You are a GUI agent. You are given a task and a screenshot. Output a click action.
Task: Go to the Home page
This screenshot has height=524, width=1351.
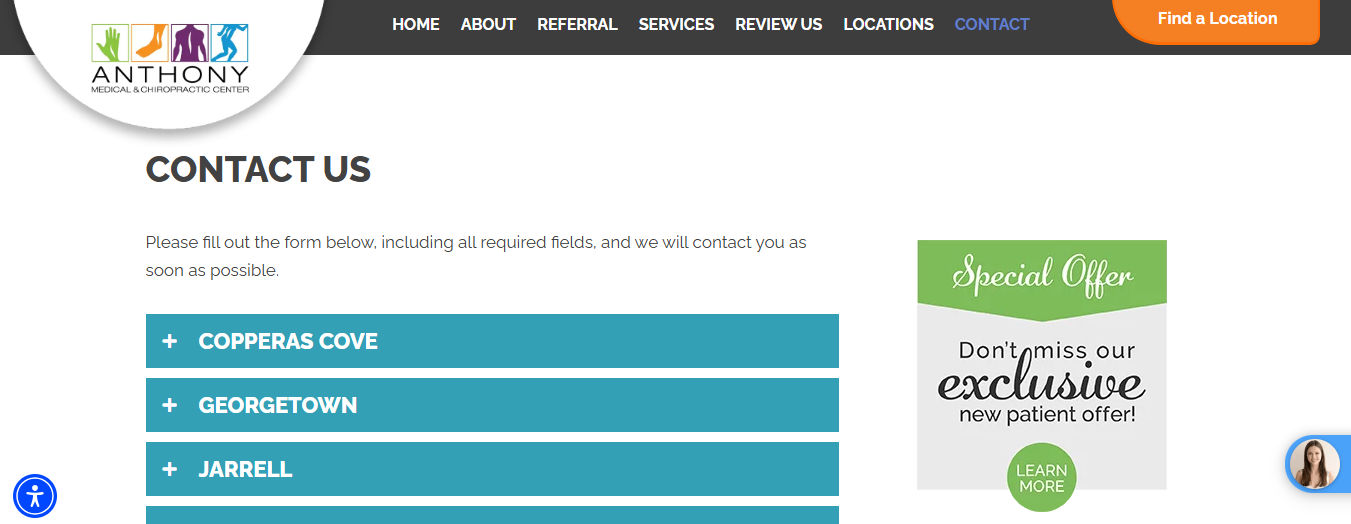[x=416, y=24]
